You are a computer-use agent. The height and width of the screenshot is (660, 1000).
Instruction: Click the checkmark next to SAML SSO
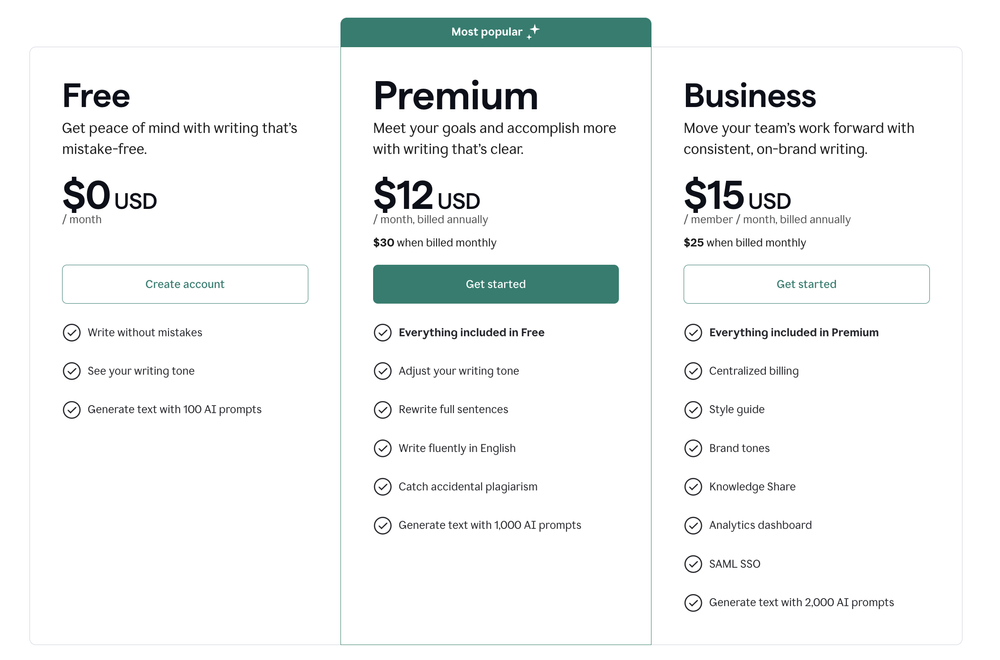pos(693,564)
